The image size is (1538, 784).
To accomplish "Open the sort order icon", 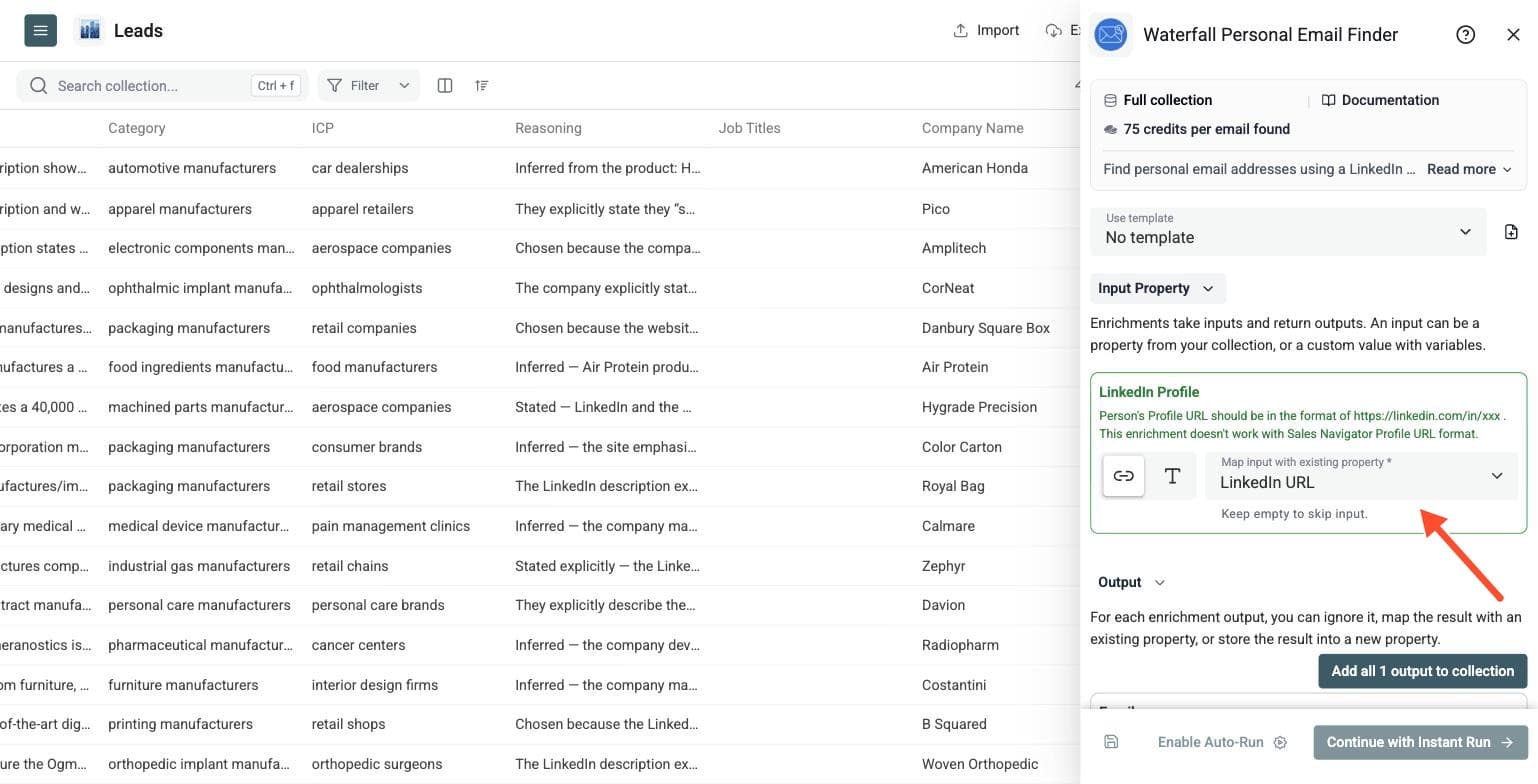I will tap(482, 86).
